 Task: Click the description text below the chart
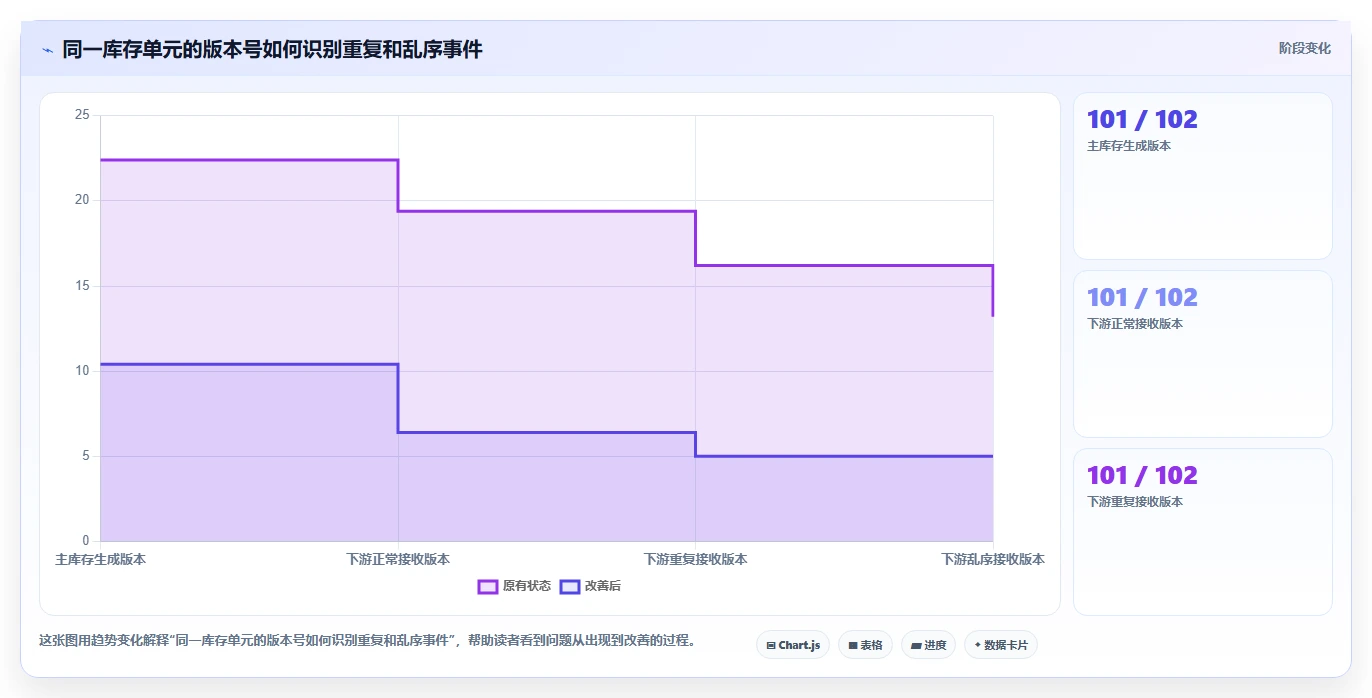(367, 640)
